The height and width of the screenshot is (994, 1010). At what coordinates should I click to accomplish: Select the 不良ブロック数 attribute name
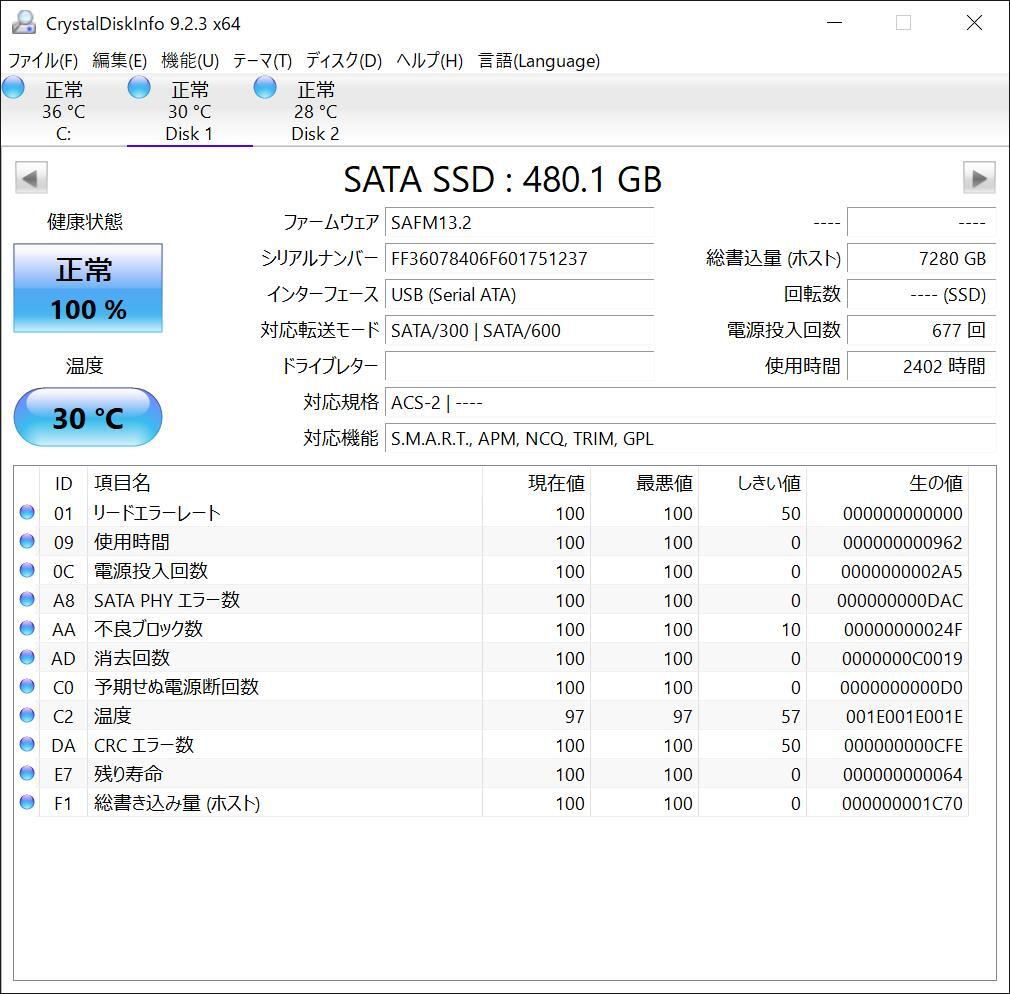pos(148,629)
